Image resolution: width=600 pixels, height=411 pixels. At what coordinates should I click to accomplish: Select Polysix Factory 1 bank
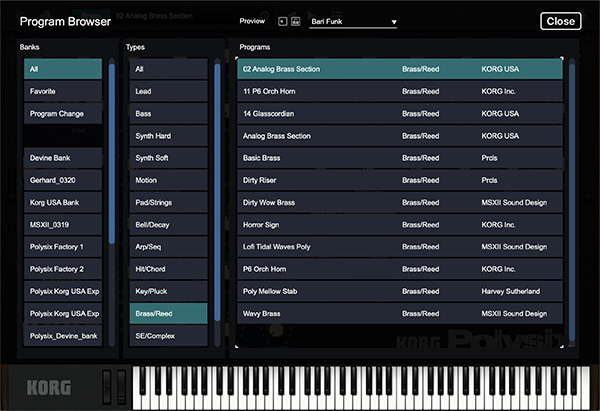click(63, 247)
